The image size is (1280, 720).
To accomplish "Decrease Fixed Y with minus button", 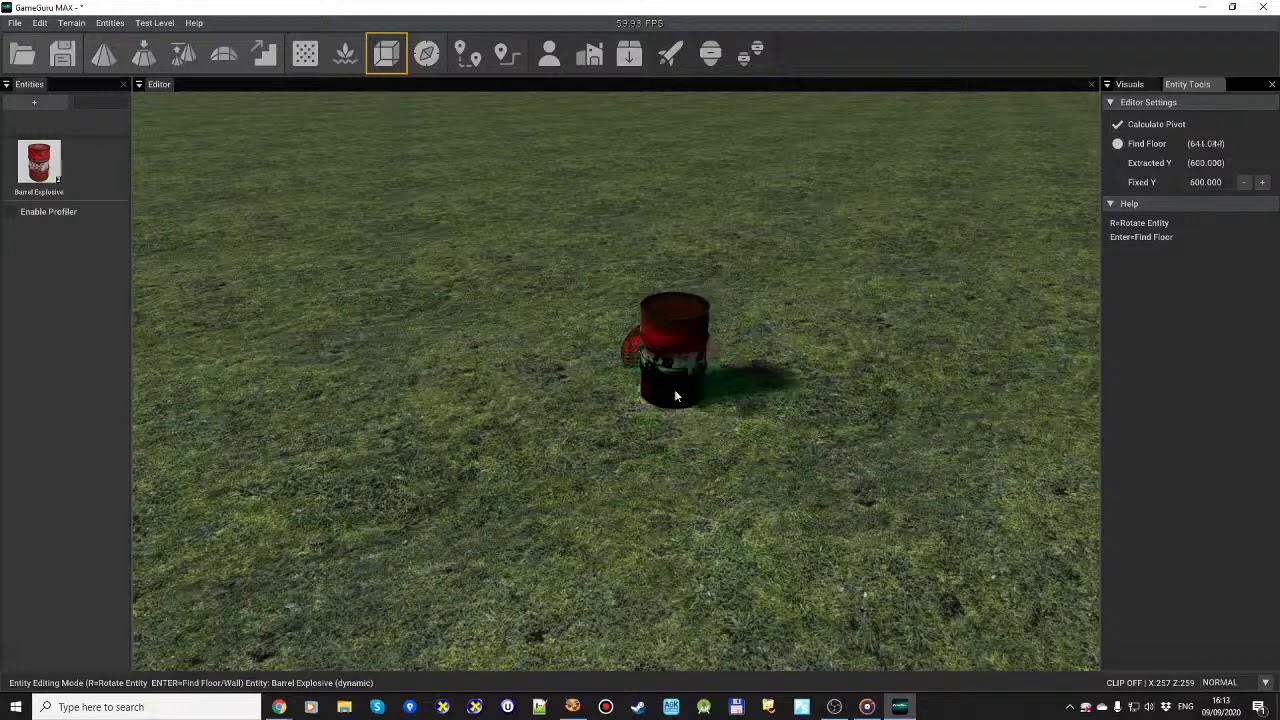I will (1244, 183).
